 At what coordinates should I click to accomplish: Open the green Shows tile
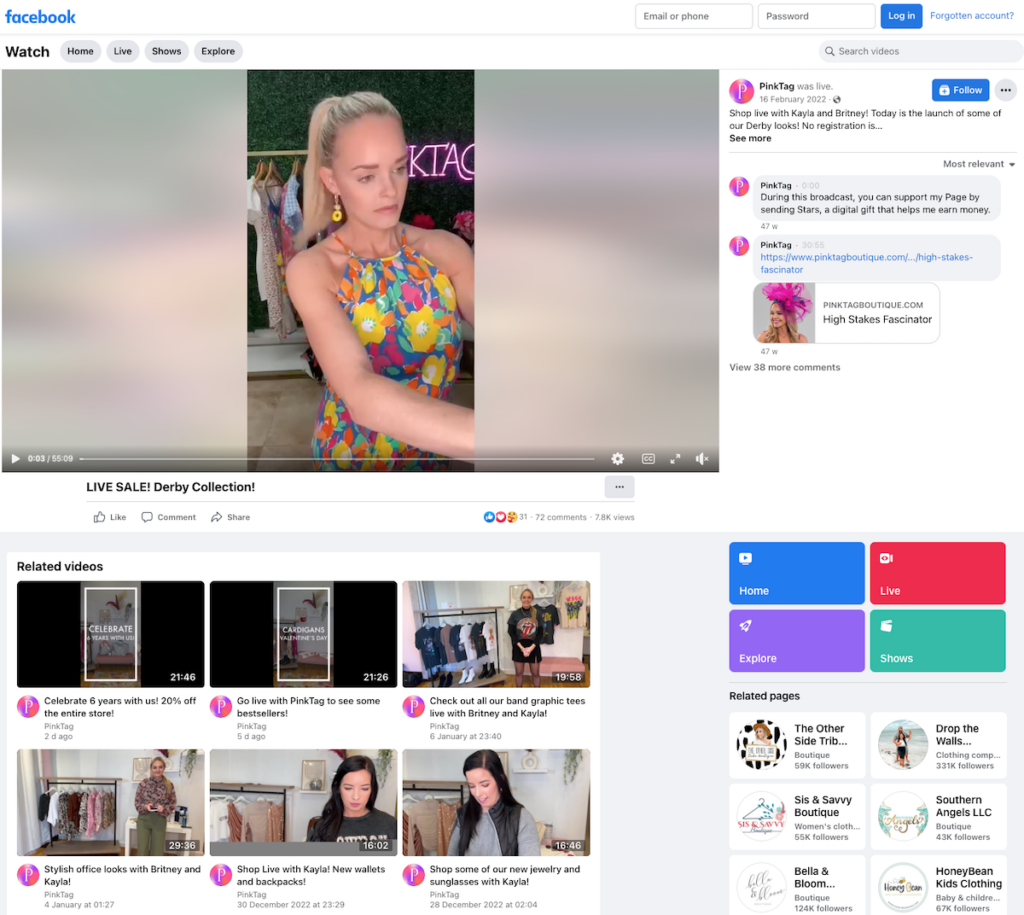tap(938, 641)
